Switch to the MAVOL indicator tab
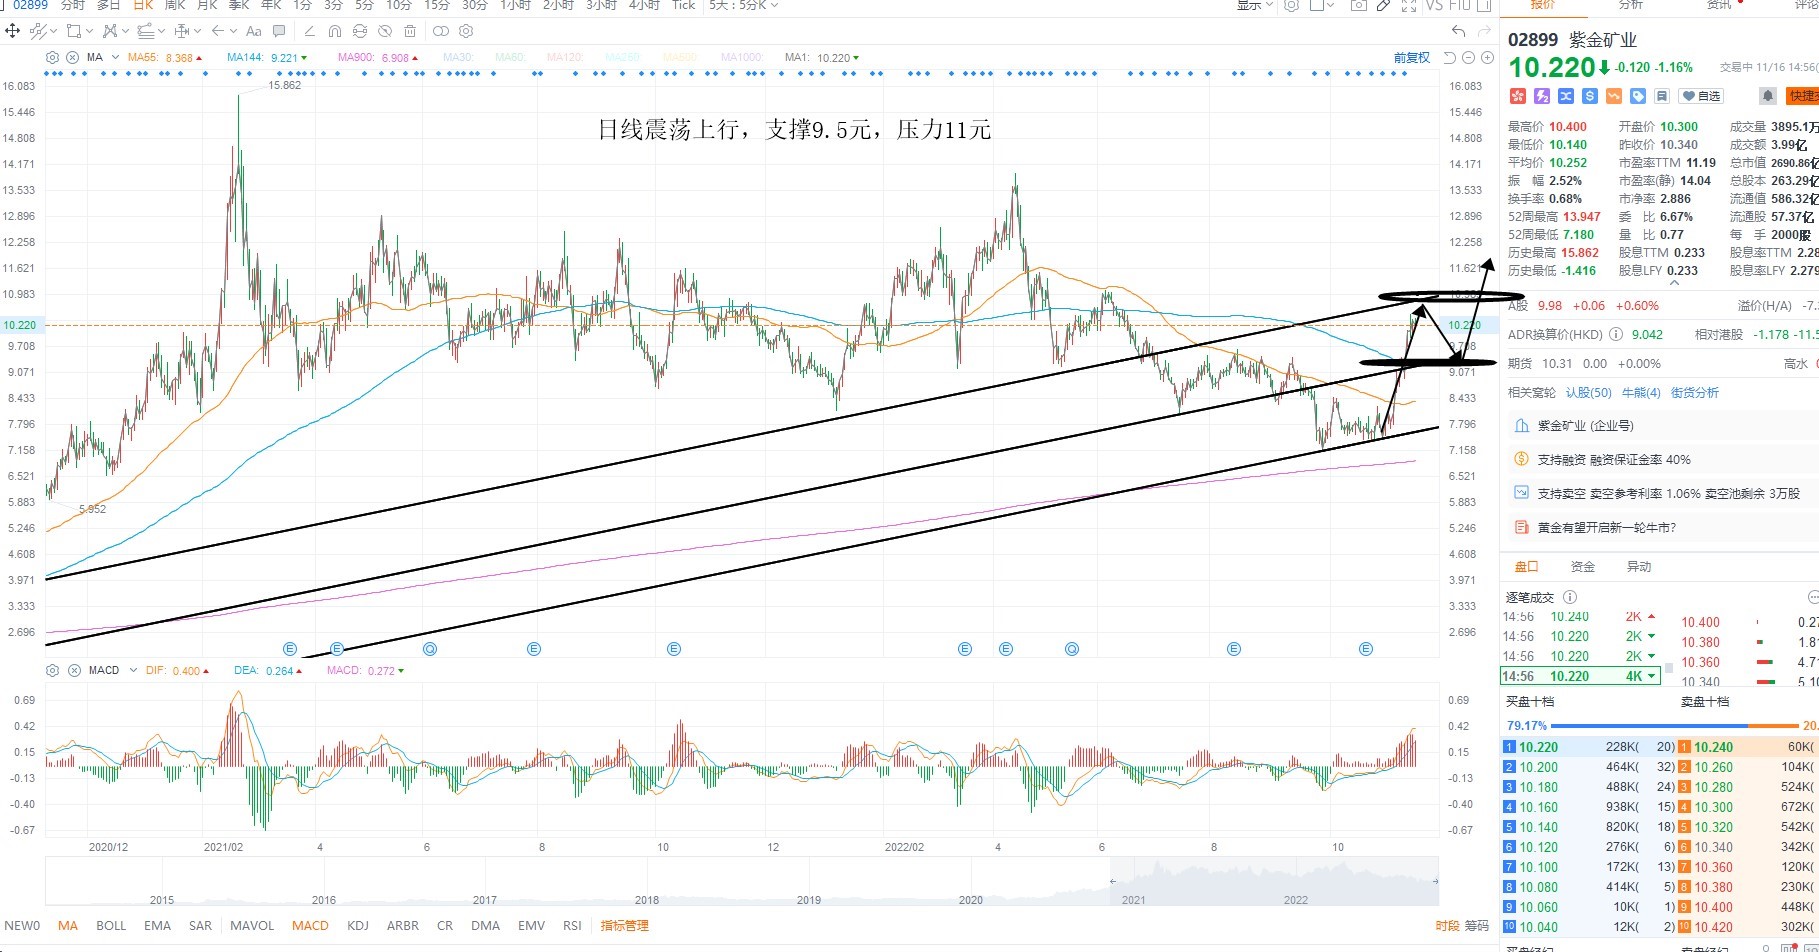This screenshot has width=1819, height=952. [x=252, y=925]
